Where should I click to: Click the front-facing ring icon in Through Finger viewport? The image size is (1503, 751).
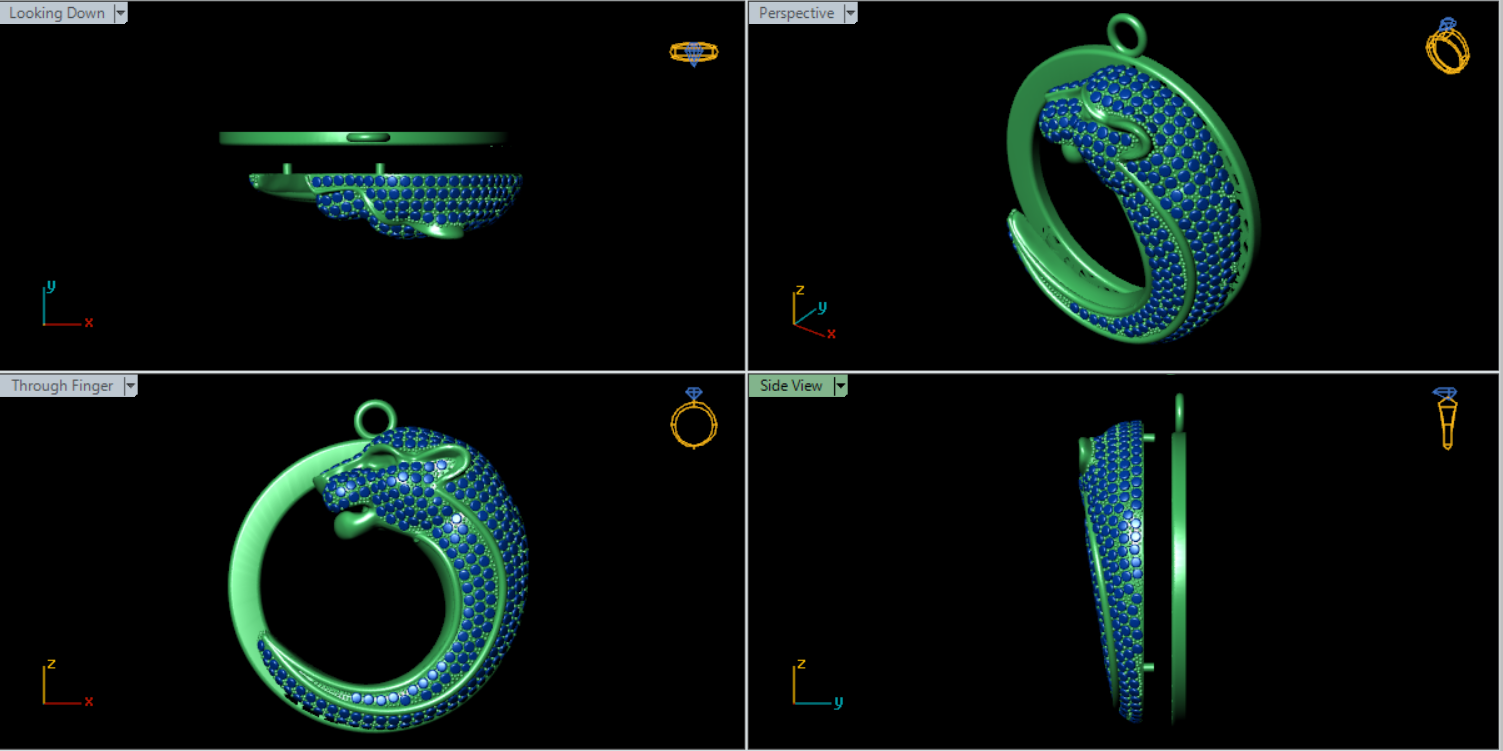click(694, 419)
